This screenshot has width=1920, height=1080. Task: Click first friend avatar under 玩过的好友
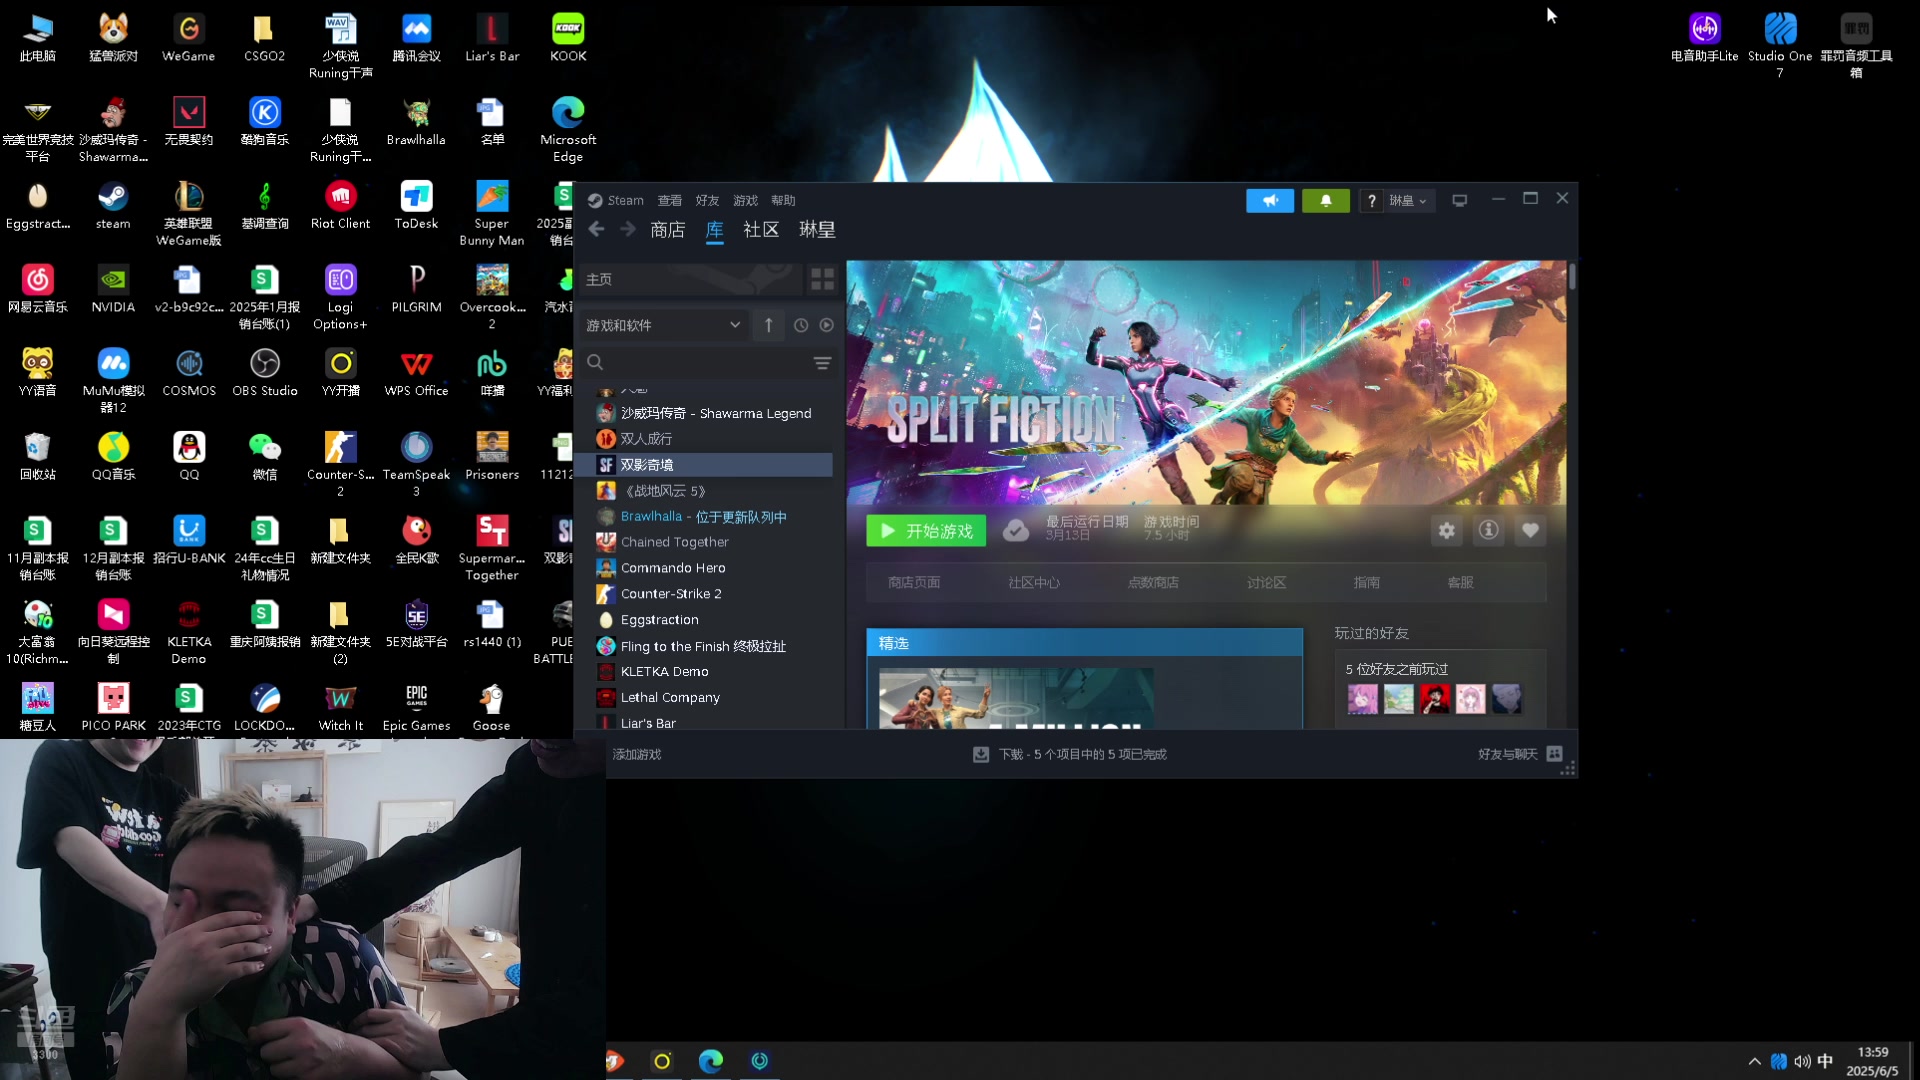point(1362,699)
